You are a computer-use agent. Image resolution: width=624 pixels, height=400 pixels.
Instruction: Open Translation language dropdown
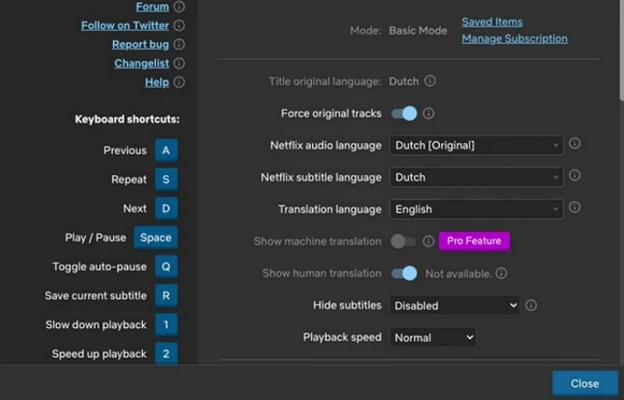point(476,209)
